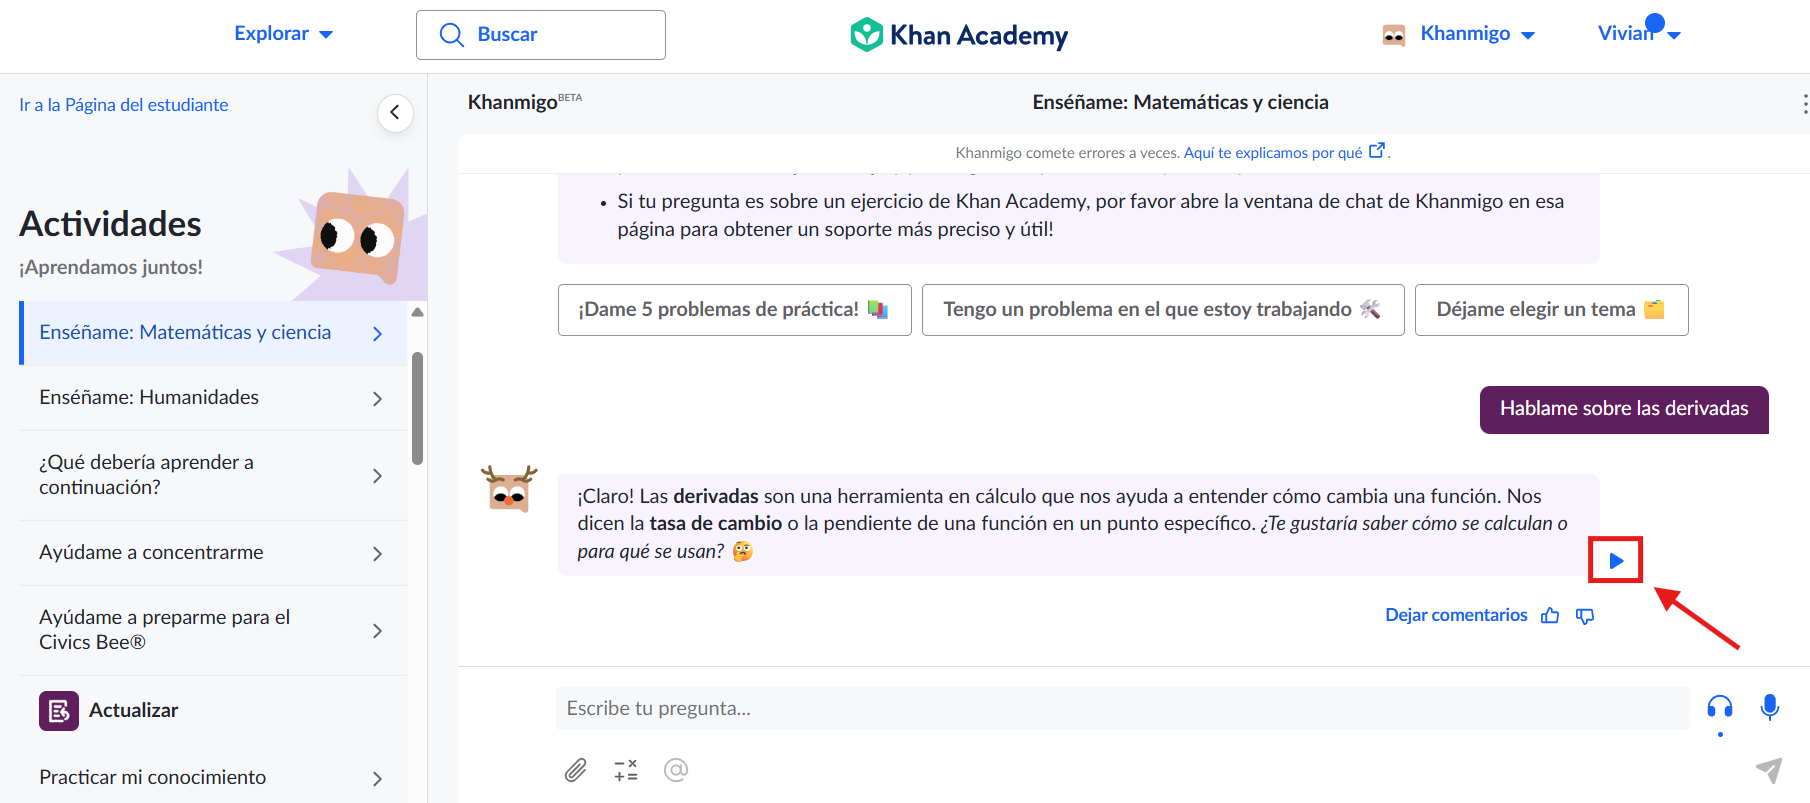
Task: Activate the microphone input icon
Action: click(1770, 708)
